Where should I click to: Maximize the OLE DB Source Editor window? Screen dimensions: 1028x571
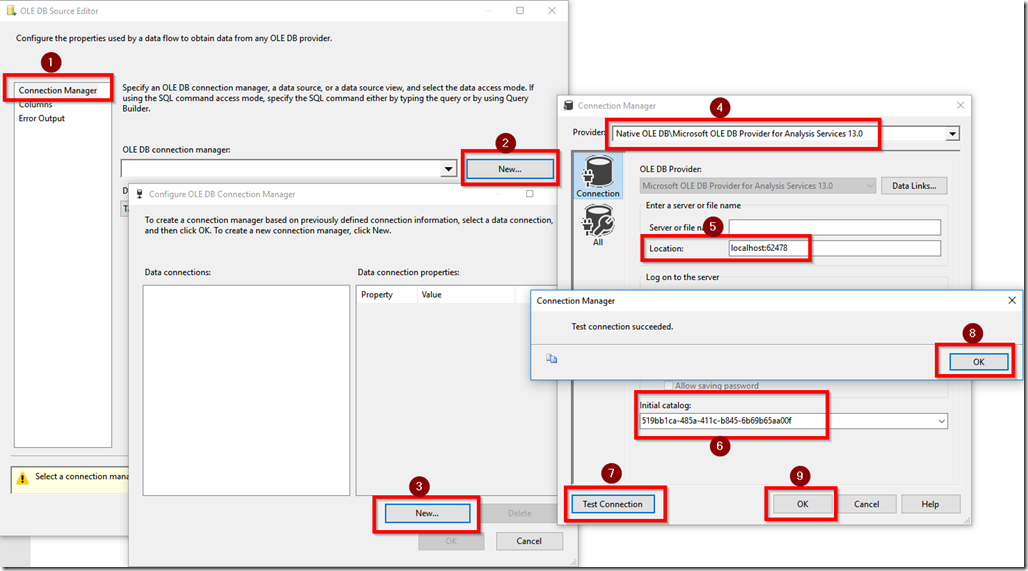pos(520,10)
